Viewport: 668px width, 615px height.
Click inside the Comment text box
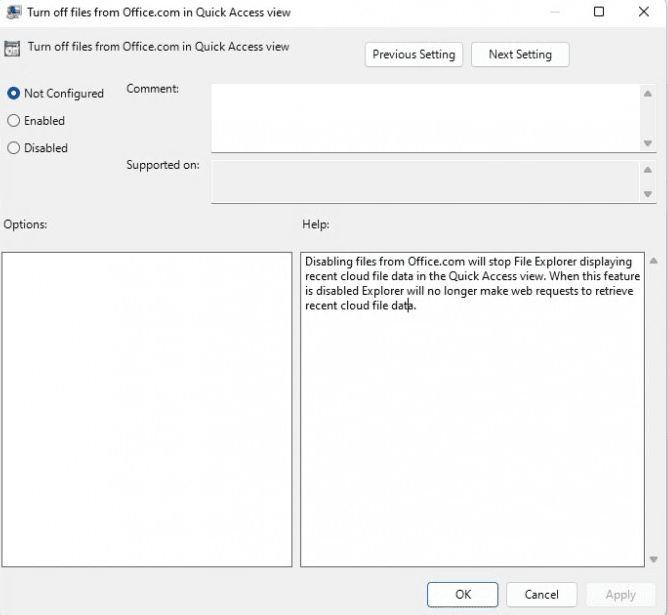tap(426, 118)
